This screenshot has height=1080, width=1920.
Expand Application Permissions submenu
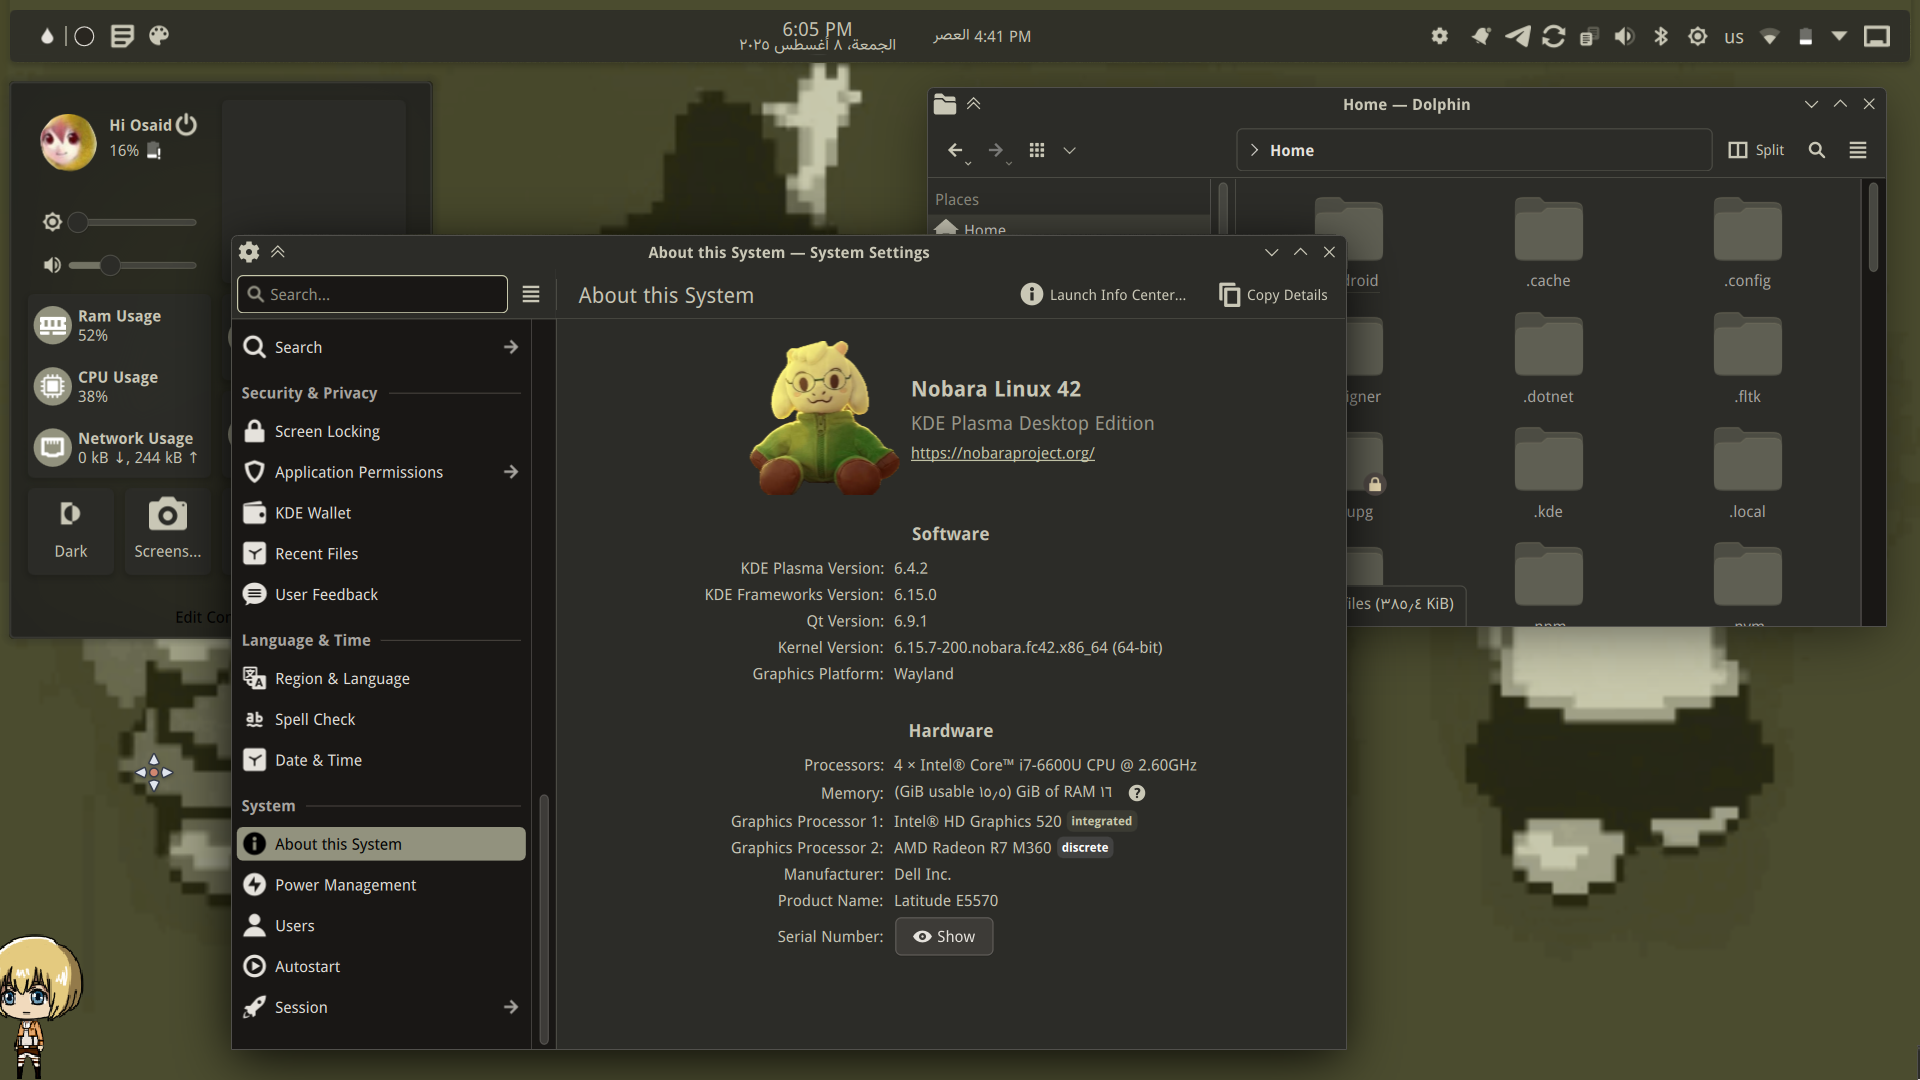(511, 472)
